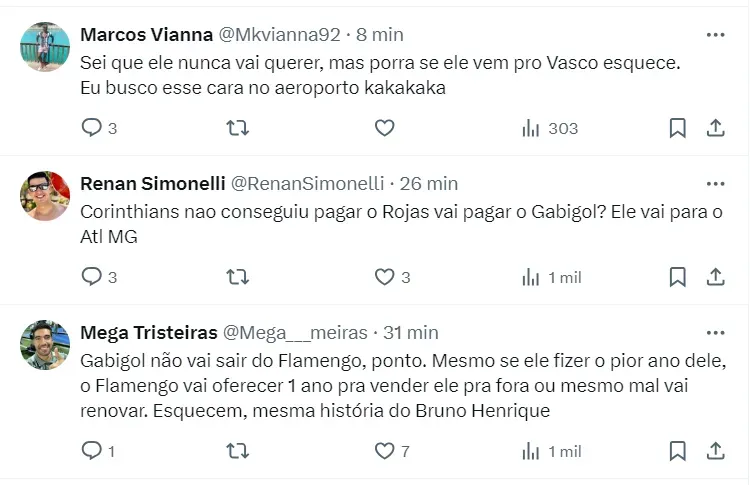
Task: Click the Mega Tristeiras display name
Action: click(146, 332)
